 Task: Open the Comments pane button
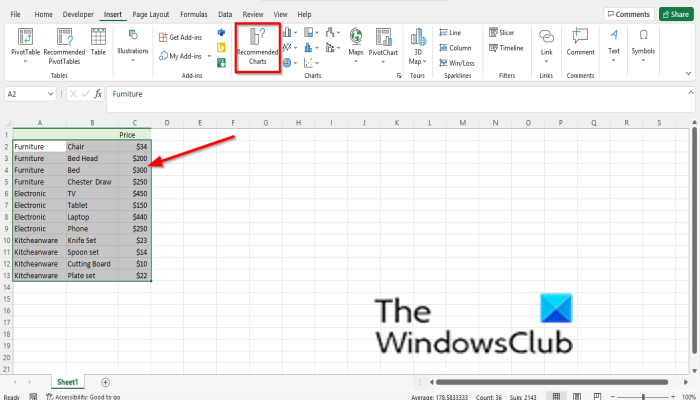629,14
